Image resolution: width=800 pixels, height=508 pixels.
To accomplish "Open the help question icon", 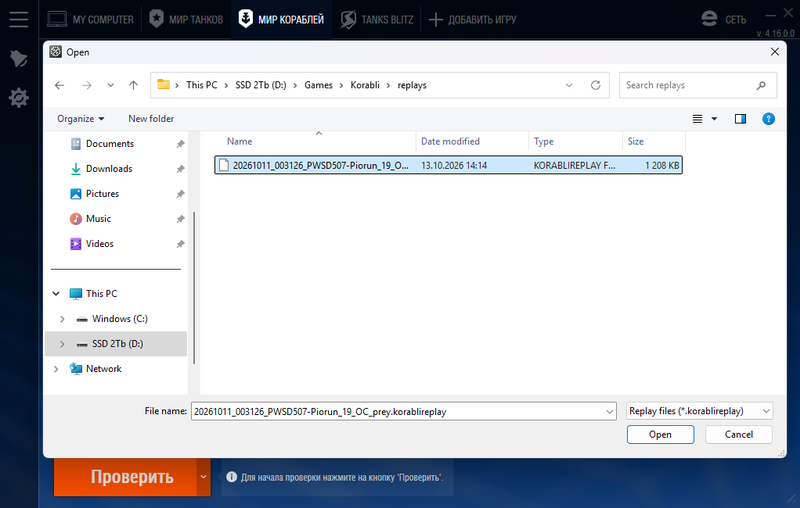I will [768, 119].
